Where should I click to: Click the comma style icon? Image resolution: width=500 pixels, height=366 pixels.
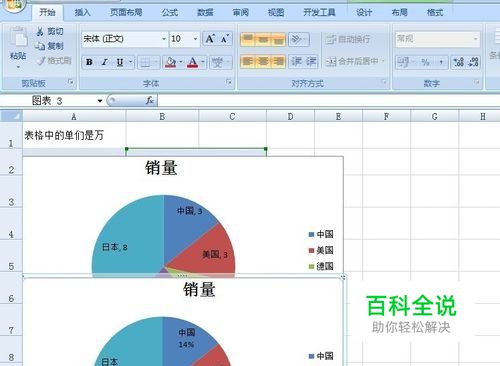tap(441, 62)
